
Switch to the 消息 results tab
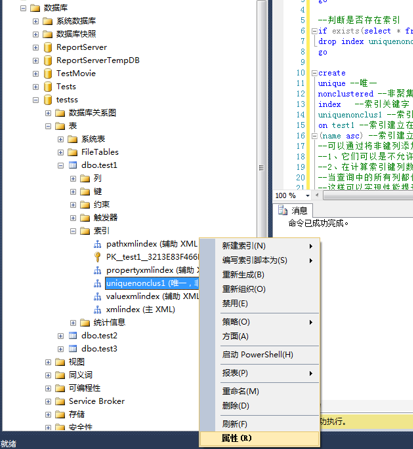(x=293, y=210)
